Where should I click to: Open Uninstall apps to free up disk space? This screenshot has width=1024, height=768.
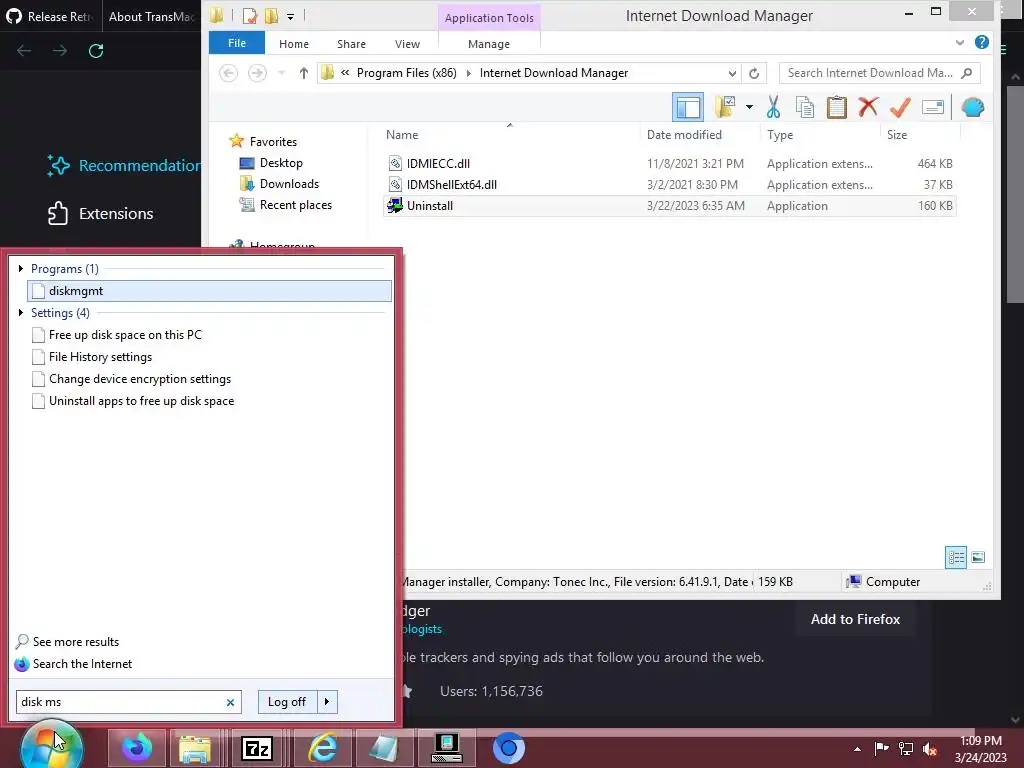point(141,401)
